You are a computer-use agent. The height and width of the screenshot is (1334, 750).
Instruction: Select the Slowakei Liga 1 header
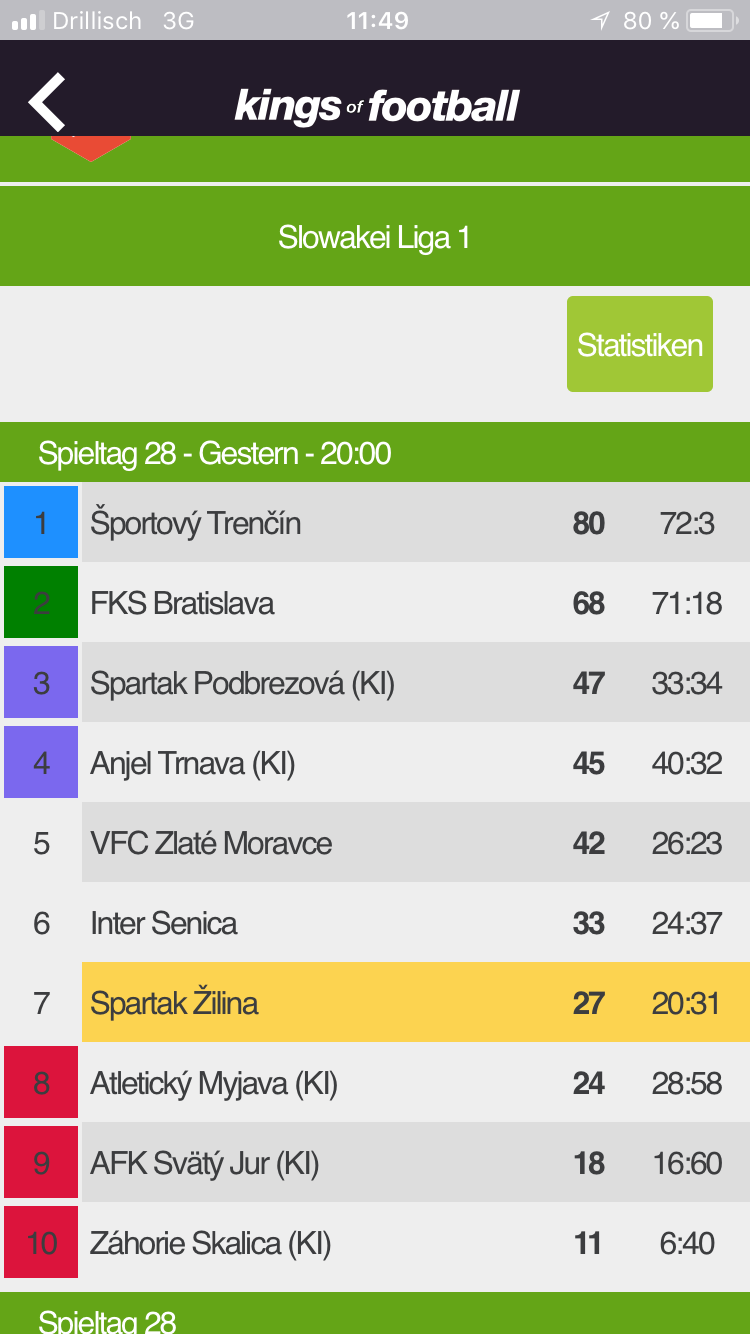pos(375,237)
